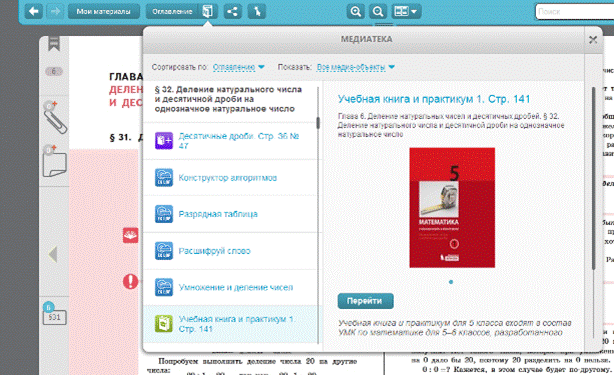Image resolution: width=614 pixels, height=375 pixels.
Task: Select Учебная книга и практикум 1 list item
Action: 231,324
